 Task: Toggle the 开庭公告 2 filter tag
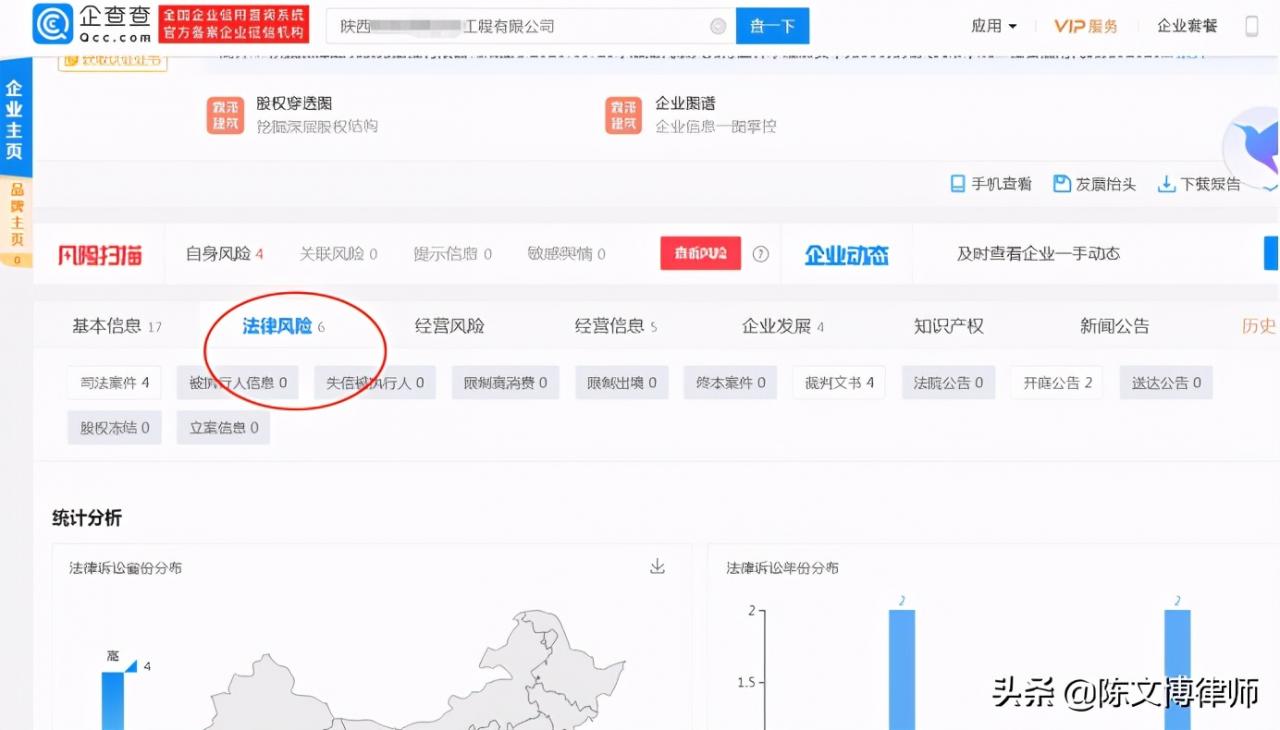tap(1056, 382)
